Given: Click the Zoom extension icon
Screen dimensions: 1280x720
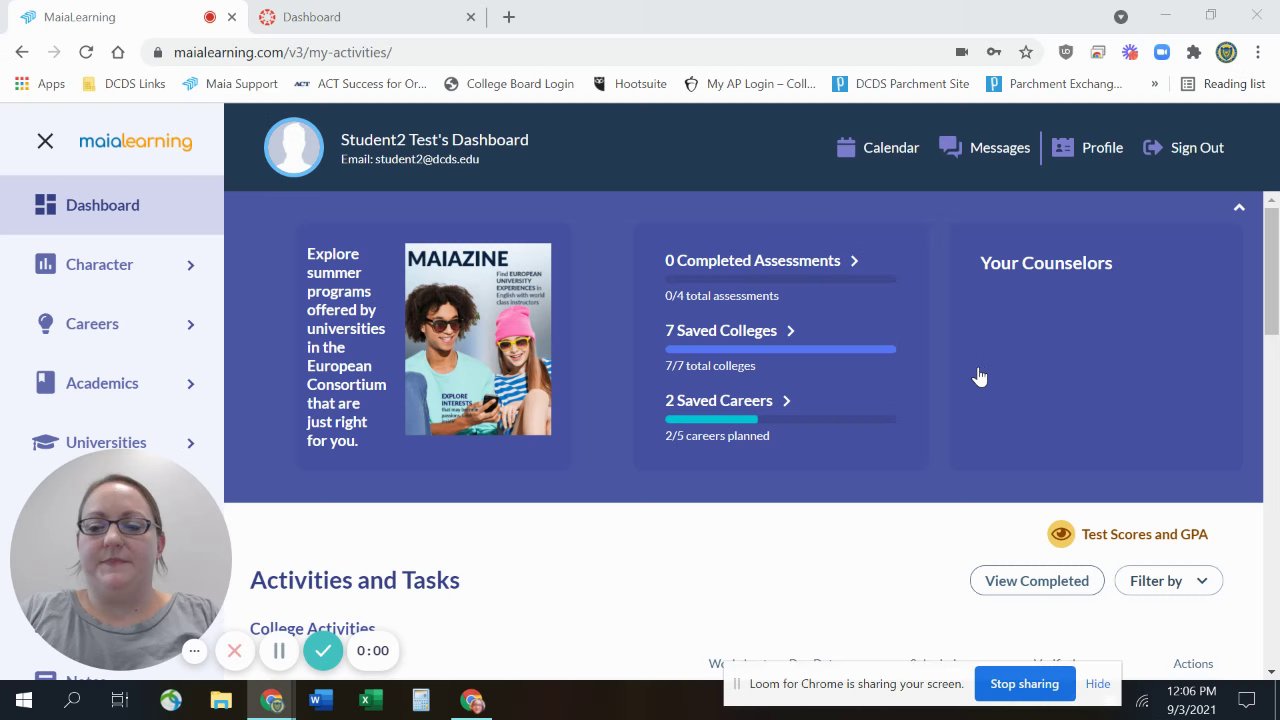Looking at the screenshot, I should tap(1162, 52).
